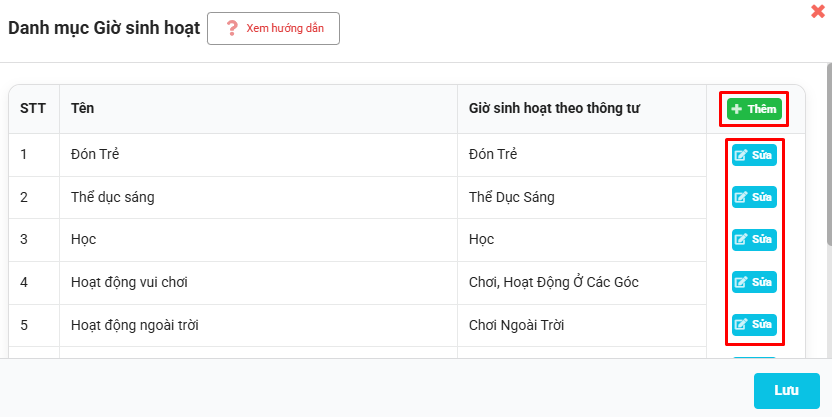The height and width of the screenshot is (417, 832).
Task: Edit the Đón Trẻ row with Sửa
Action: click(x=754, y=155)
